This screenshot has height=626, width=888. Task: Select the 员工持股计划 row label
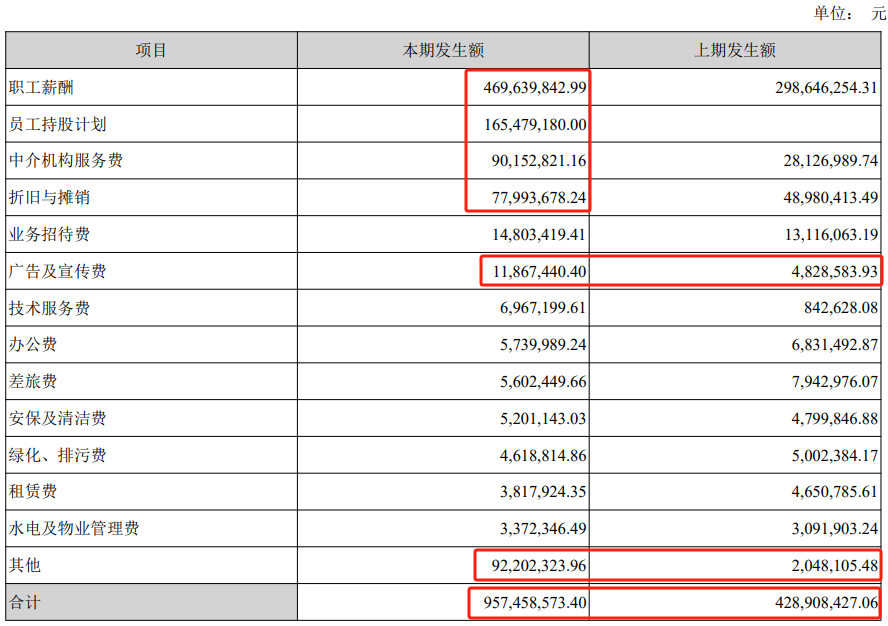coord(58,124)
